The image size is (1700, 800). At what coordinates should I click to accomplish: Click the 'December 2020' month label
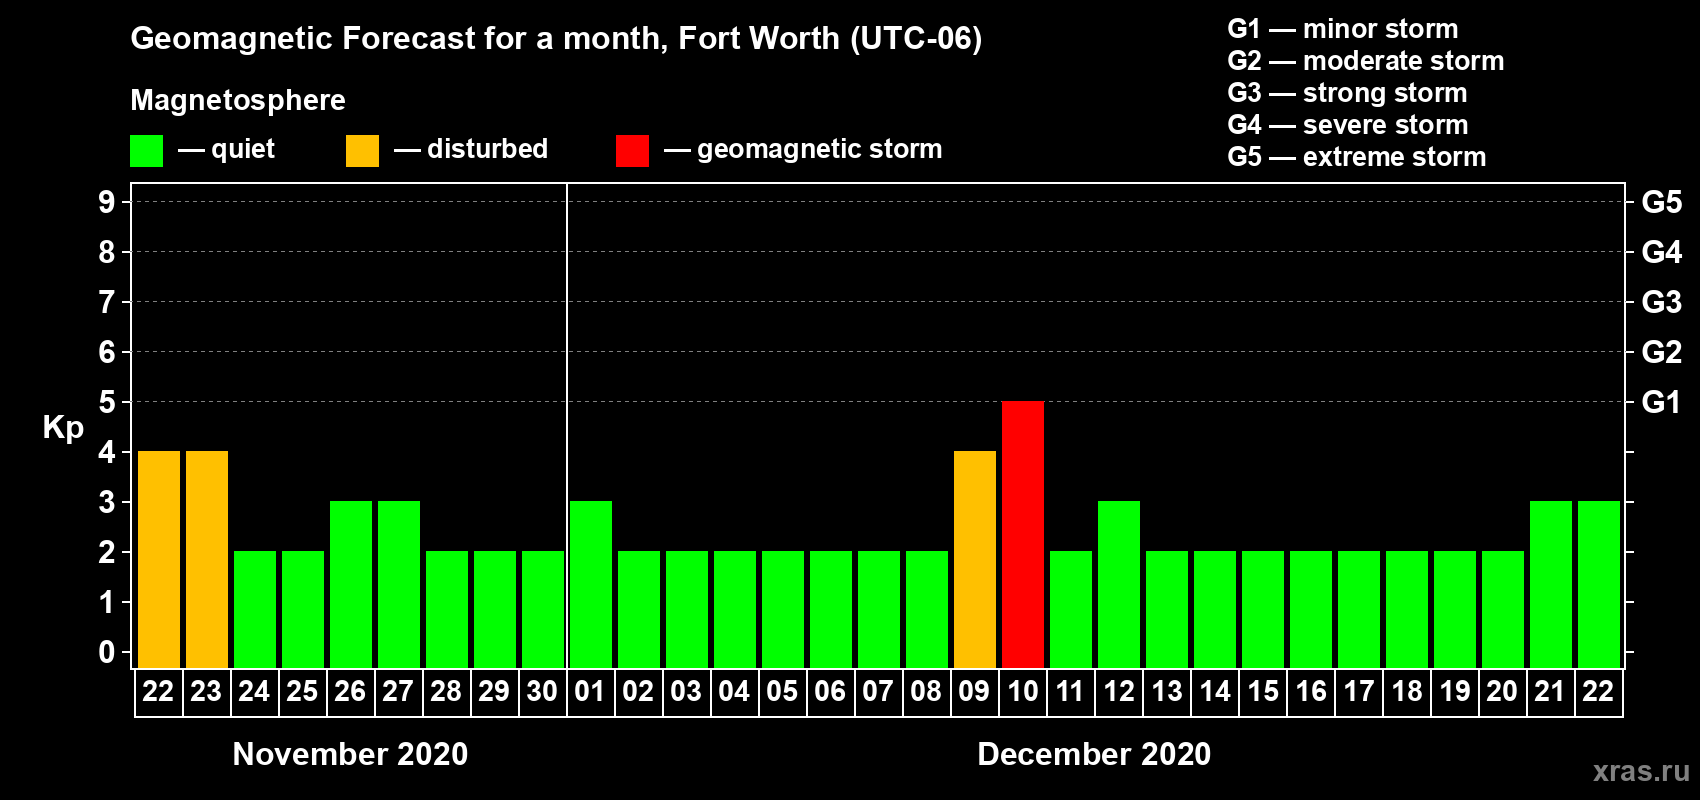(x=1094, y=754)
